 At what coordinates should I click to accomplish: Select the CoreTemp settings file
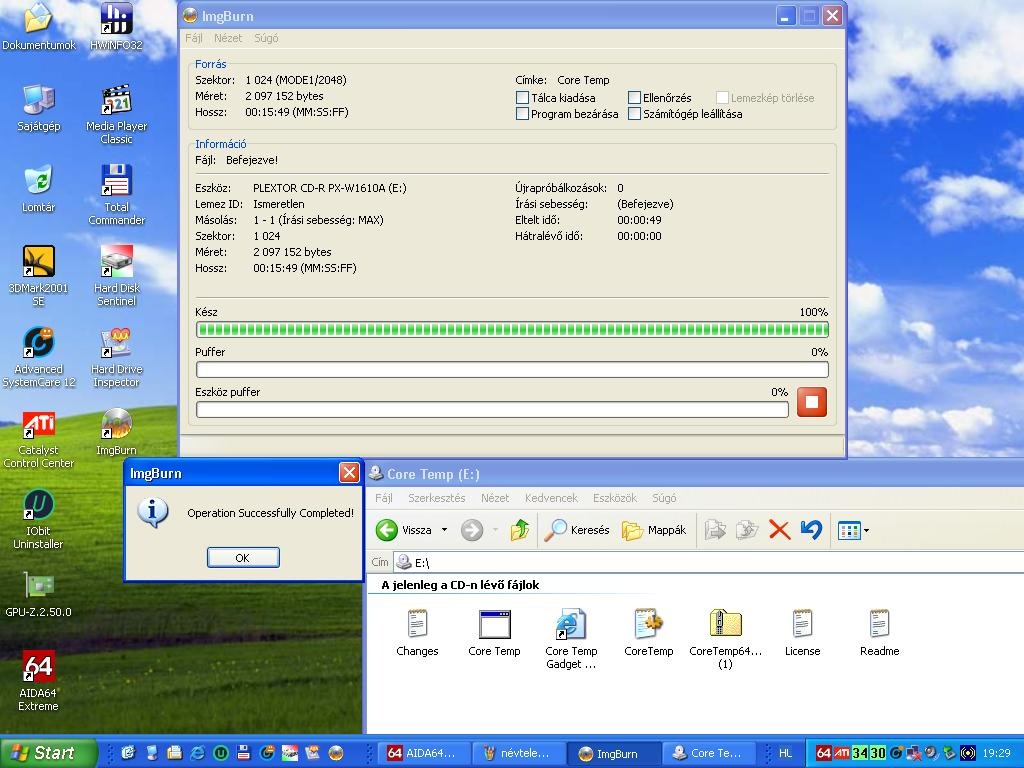(x=648, y=633)
